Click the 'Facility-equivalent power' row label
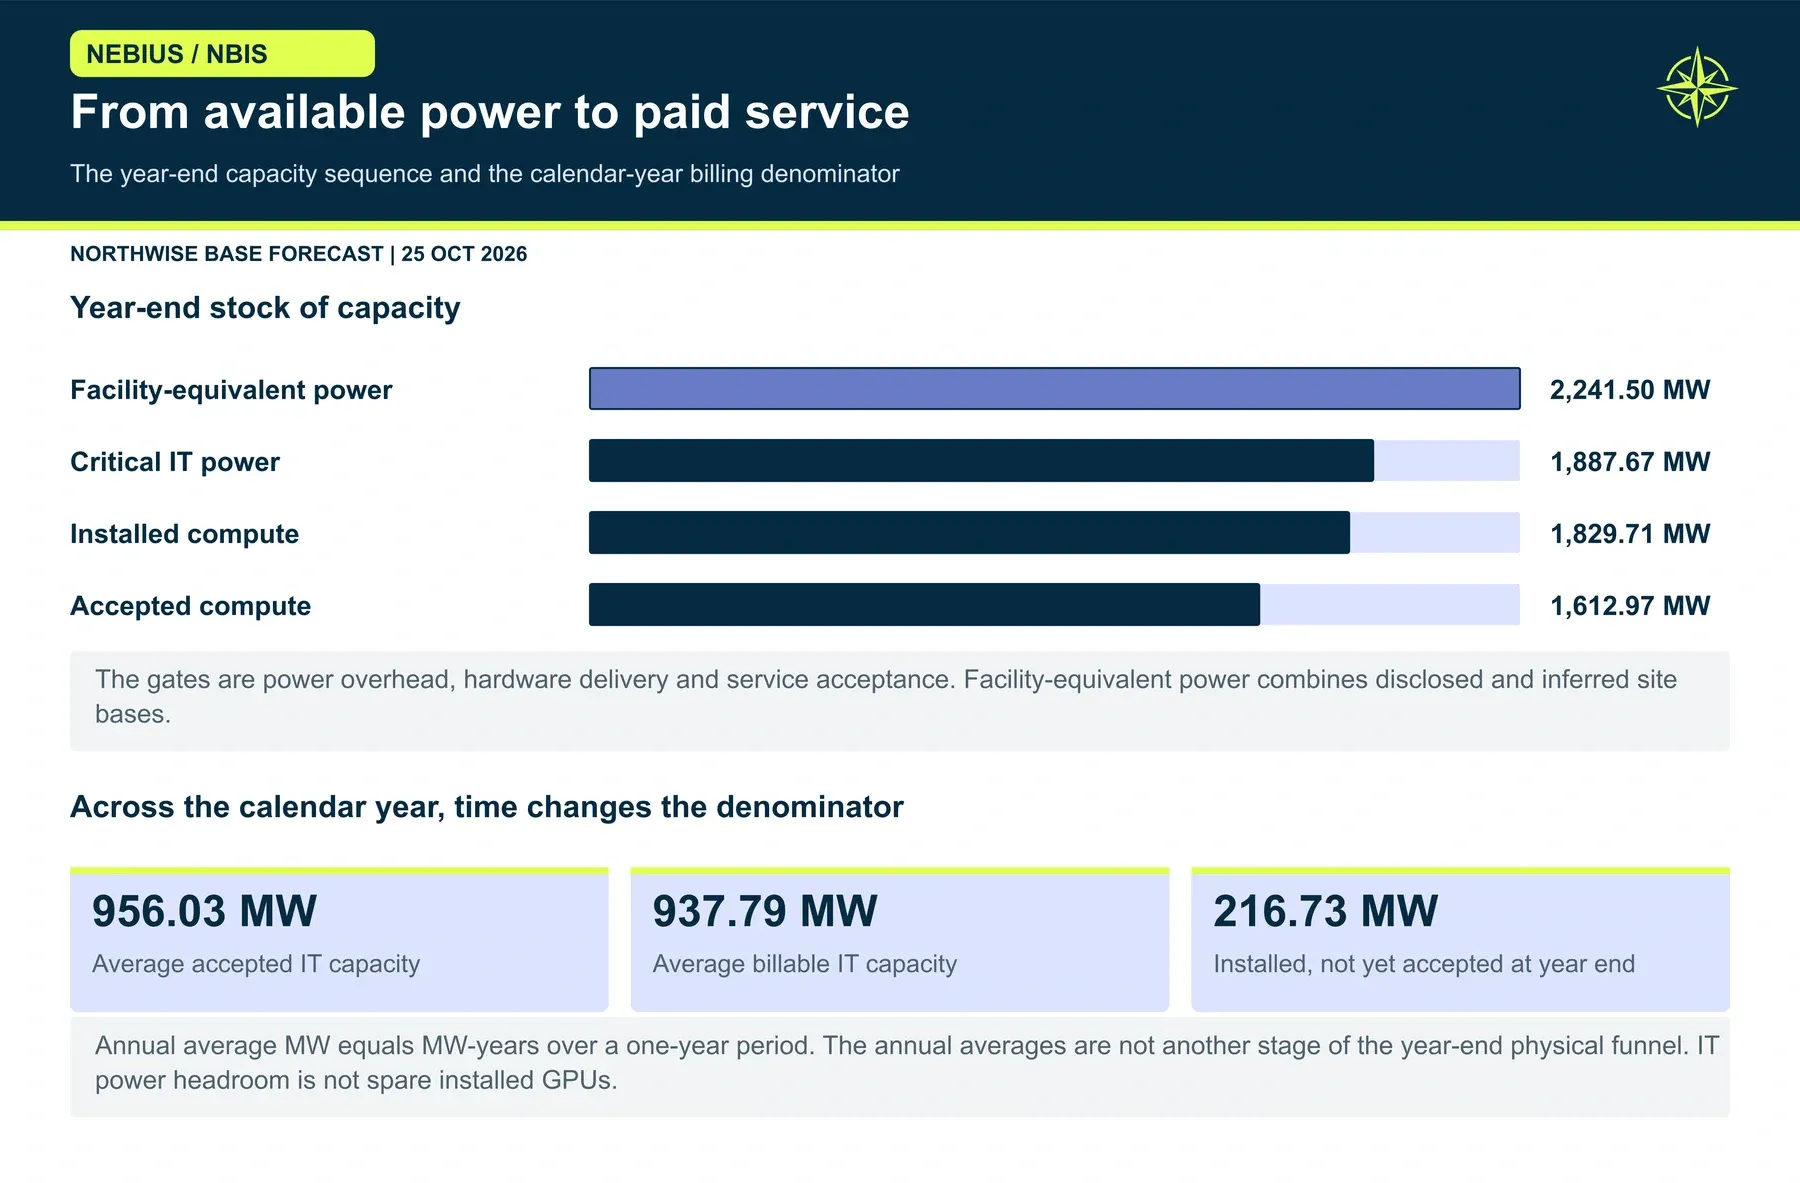Screen dimensions: 1800x1183 [x=231, y=390]
